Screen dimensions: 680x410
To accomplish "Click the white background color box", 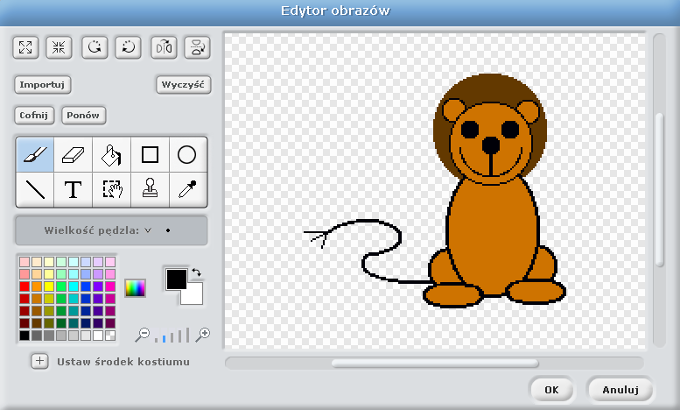I will tap(194, 296).
